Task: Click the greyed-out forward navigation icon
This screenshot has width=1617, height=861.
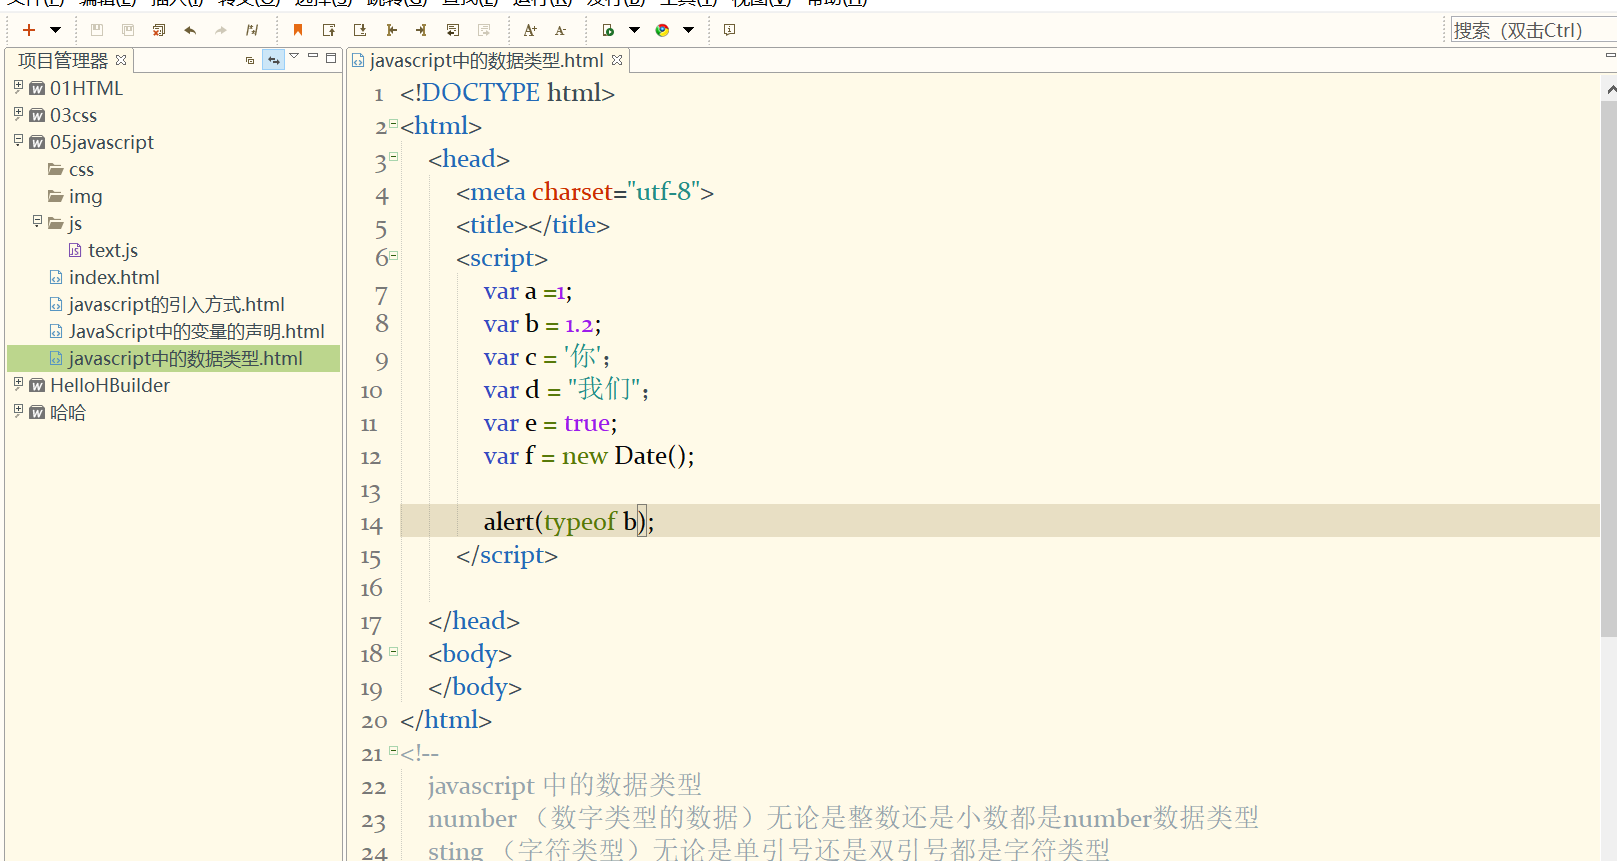Action: 484,30
